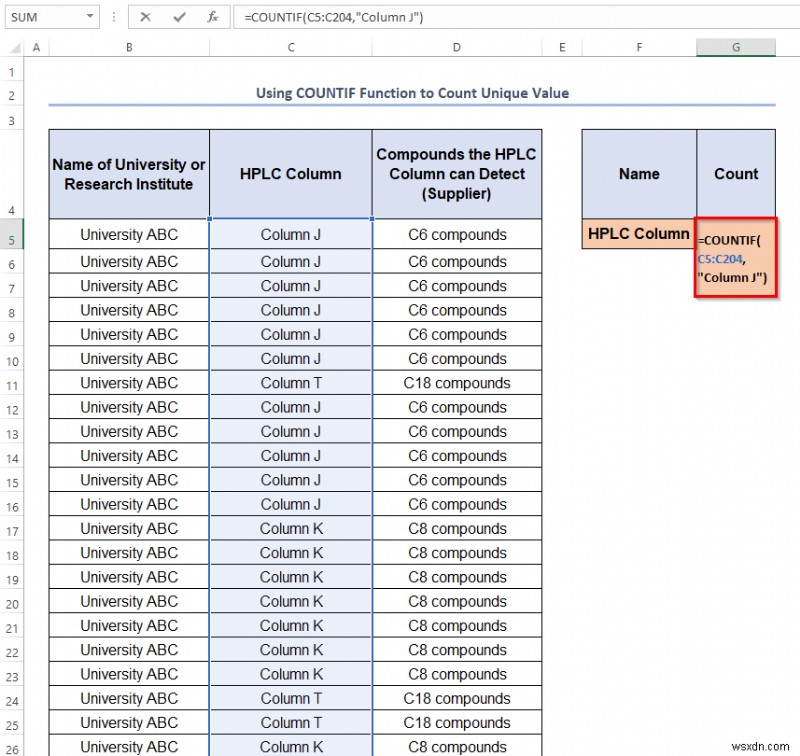Select column B header
800x756 pixels.
coord(128,47)
